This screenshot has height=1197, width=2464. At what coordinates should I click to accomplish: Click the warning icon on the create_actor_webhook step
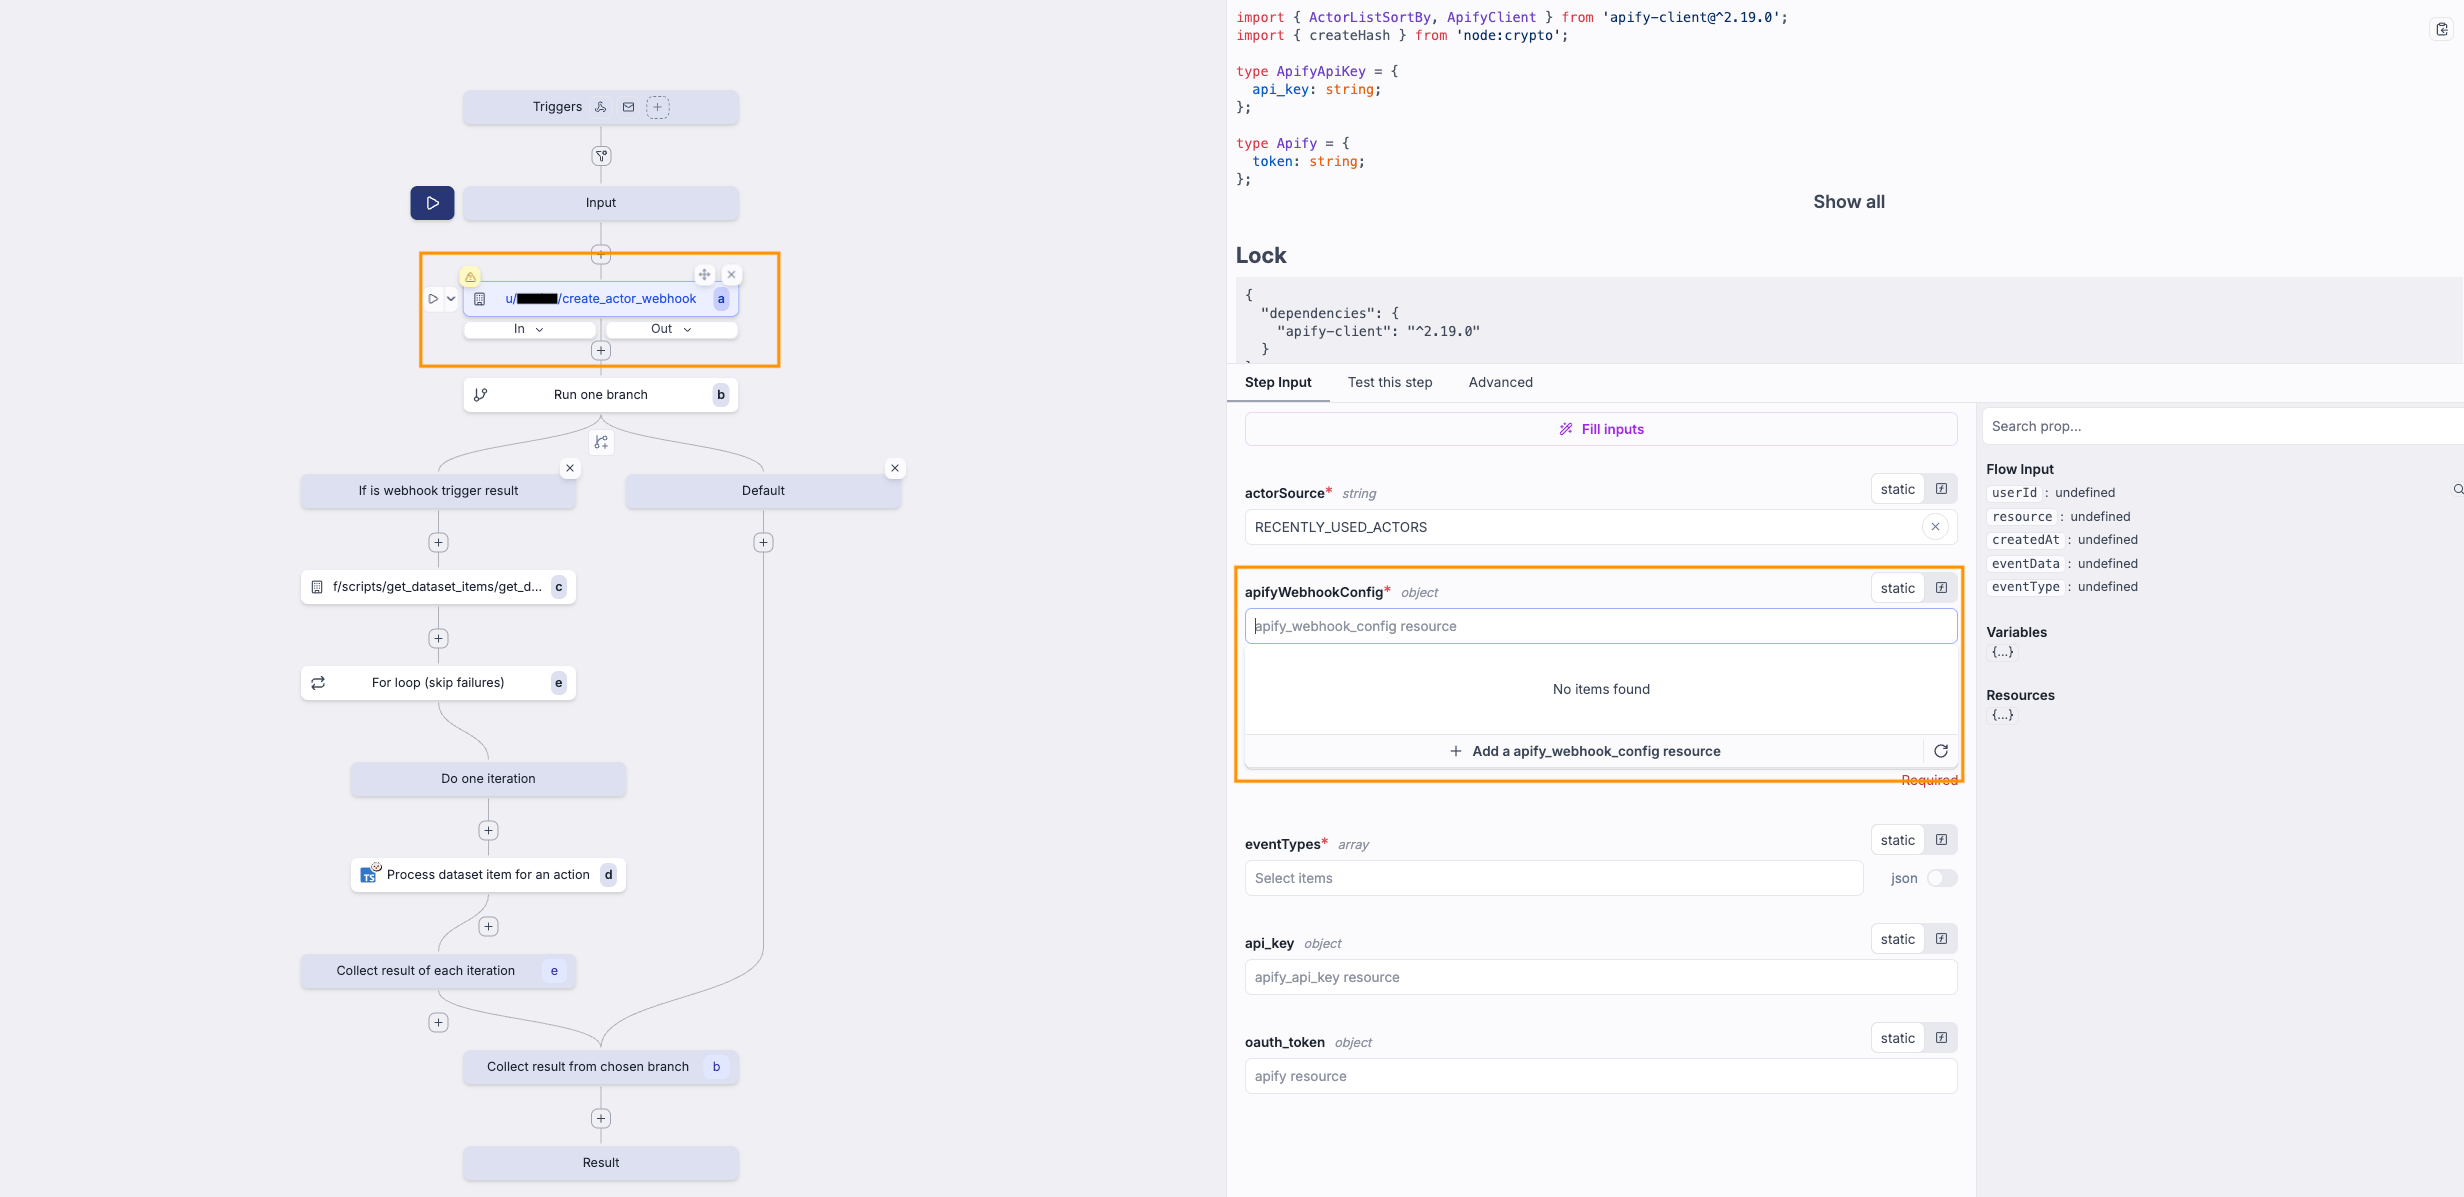[470, 276]
